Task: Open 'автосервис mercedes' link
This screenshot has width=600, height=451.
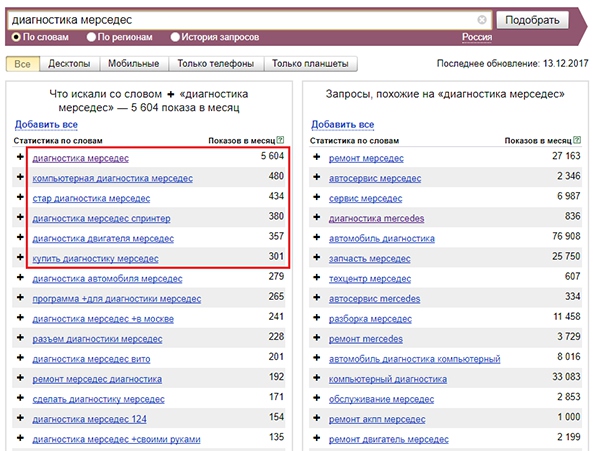Action: pyautogui.click(x=374, y=299)
